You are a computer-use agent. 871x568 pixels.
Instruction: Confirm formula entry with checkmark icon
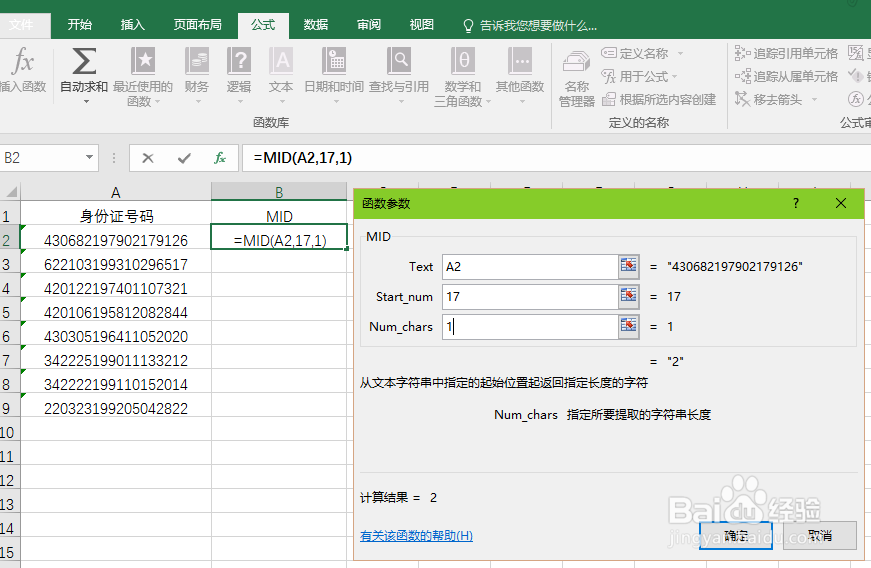pos(184,158)
